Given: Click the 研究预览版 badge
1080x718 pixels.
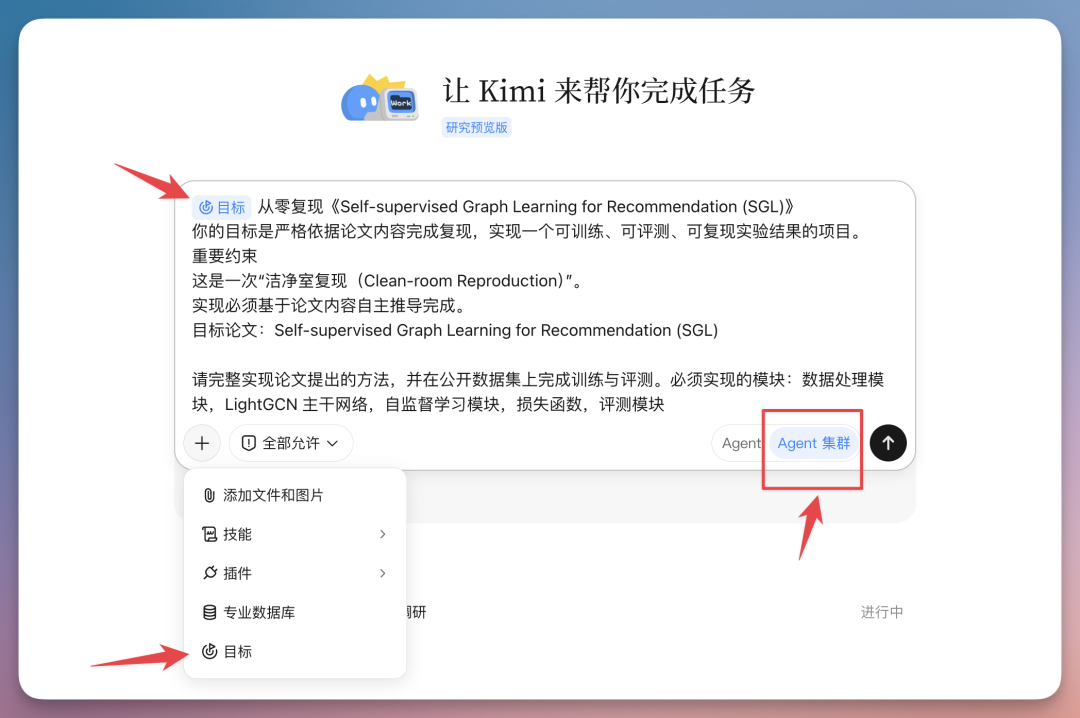Looking at the screenshot, I should pyautogui.click(x=477, y=127).
